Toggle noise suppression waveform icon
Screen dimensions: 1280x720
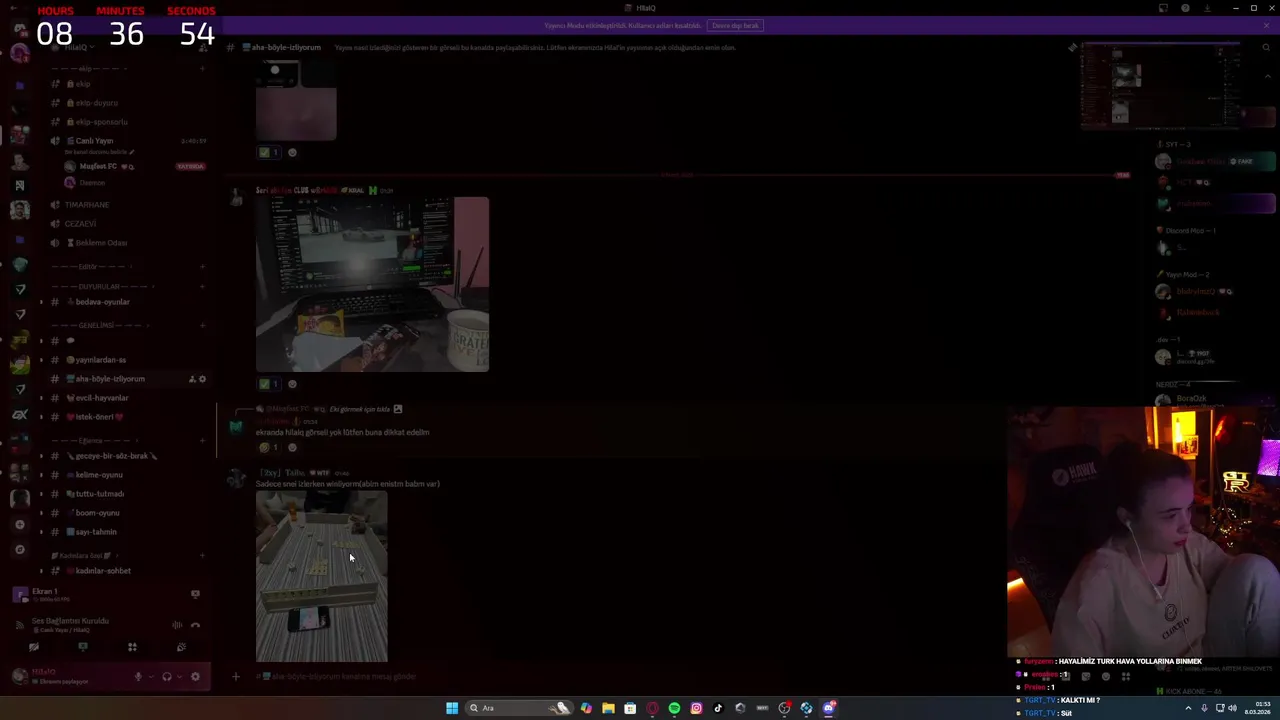click(x=177, y=625)
